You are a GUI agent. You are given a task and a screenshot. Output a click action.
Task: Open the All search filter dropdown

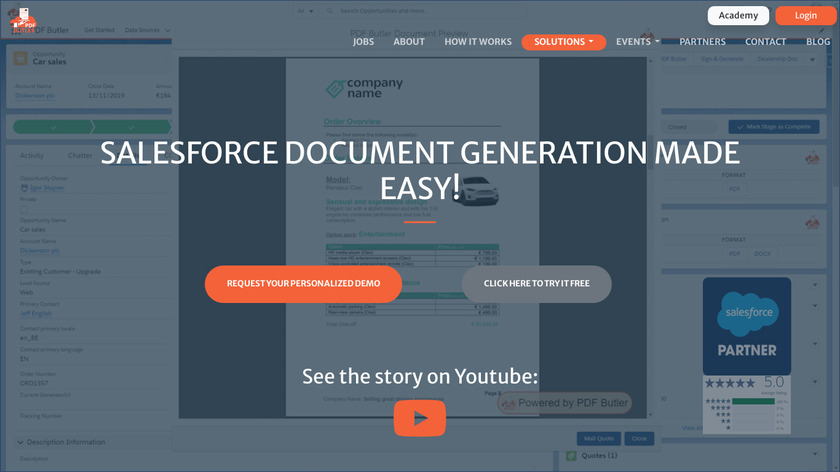[x=305, y=11]
